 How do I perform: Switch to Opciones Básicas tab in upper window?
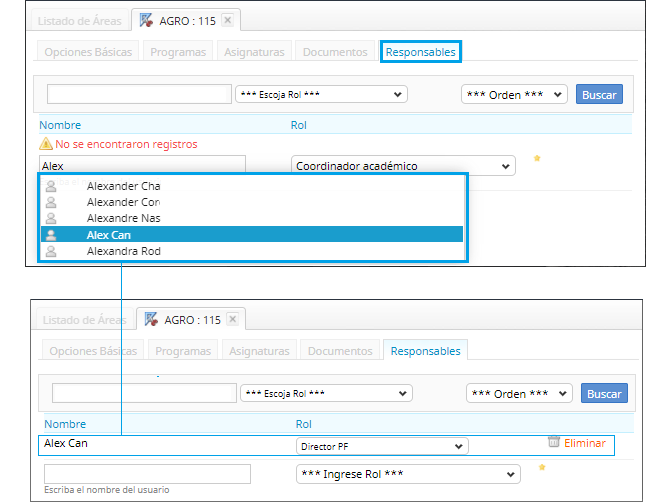tap(88, 52)
